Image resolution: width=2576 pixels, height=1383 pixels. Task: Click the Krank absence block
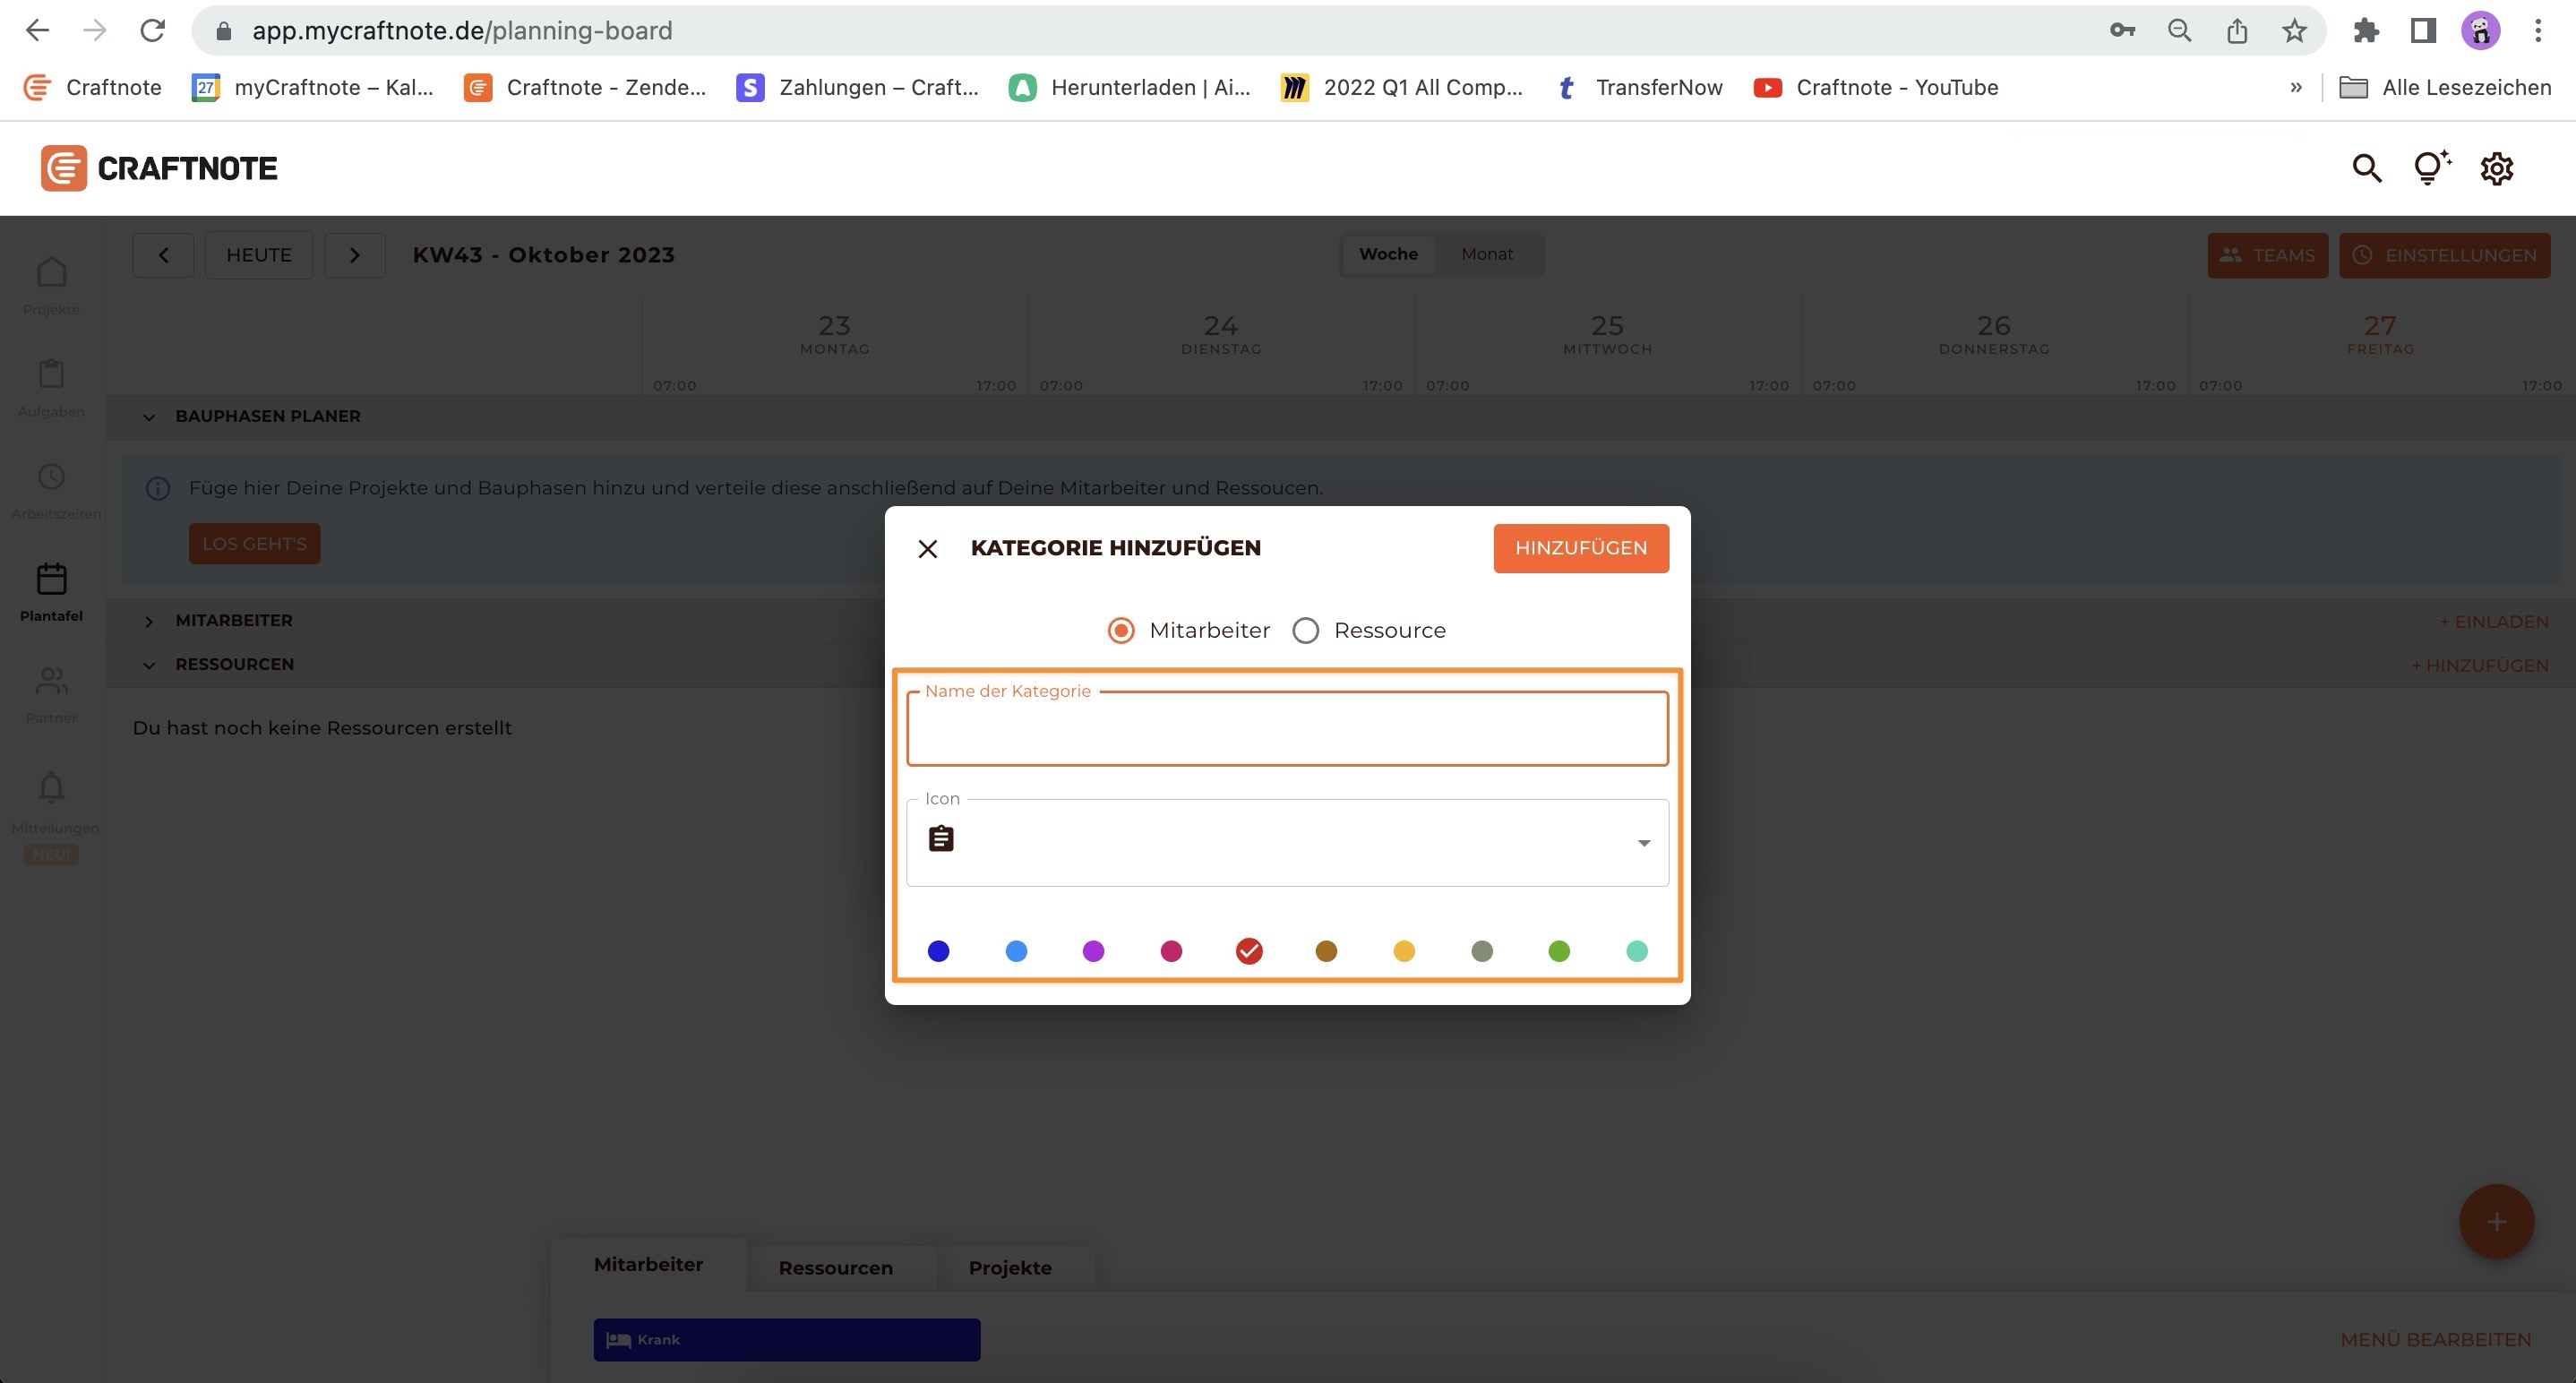point(786,1339)
